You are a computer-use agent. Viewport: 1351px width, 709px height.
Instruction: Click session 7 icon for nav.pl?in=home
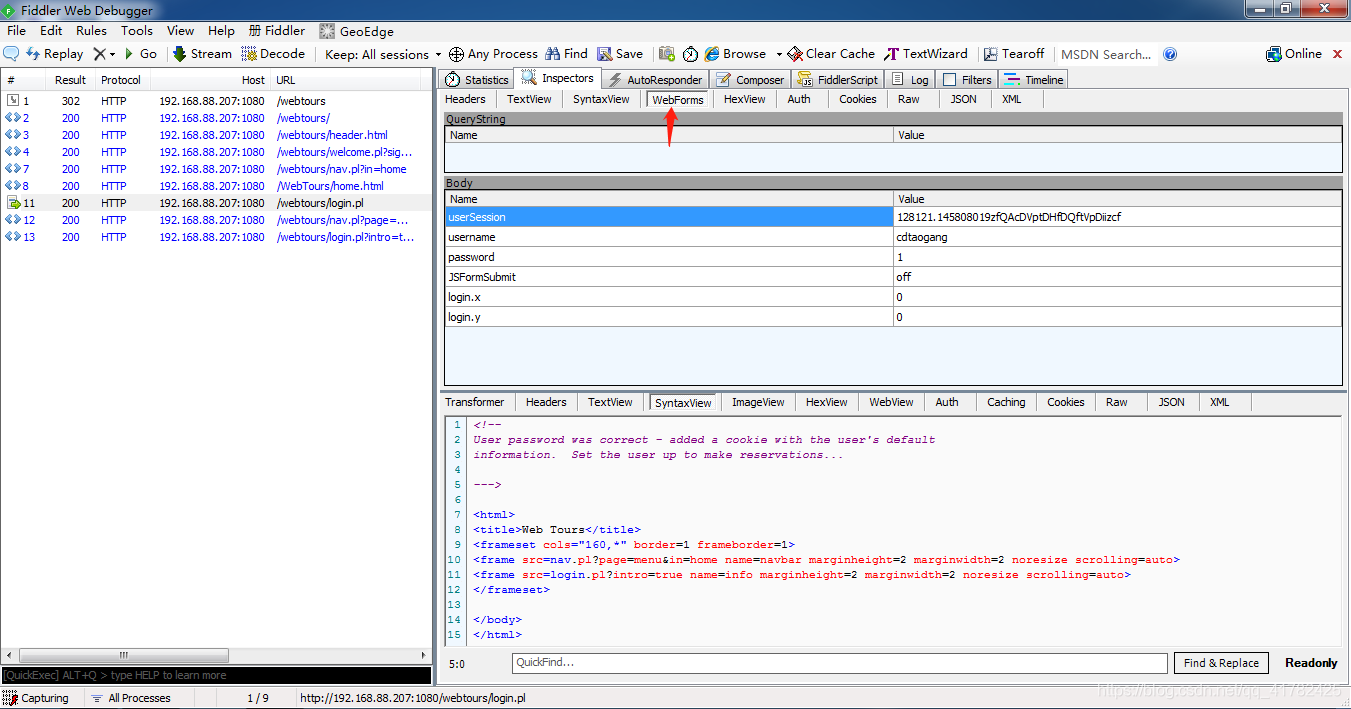(12, 169)
